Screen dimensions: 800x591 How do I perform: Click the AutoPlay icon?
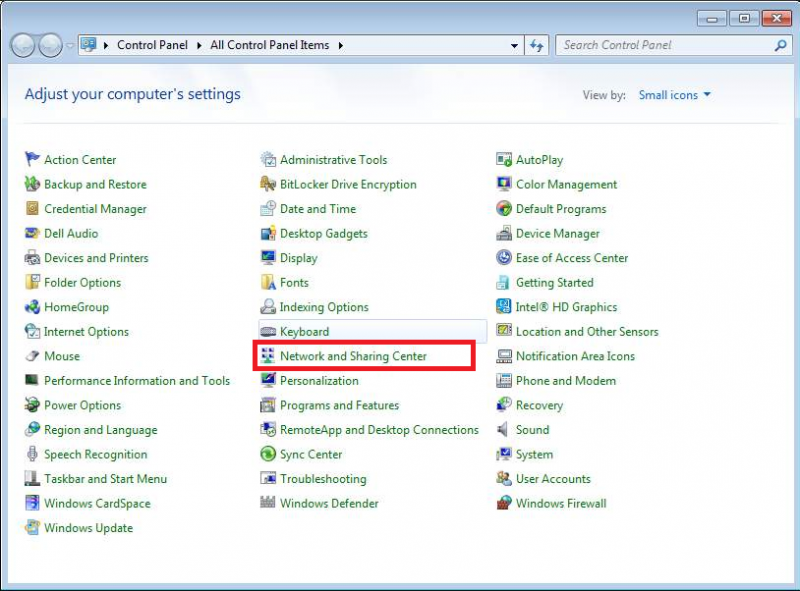click(x=504, y=159)
